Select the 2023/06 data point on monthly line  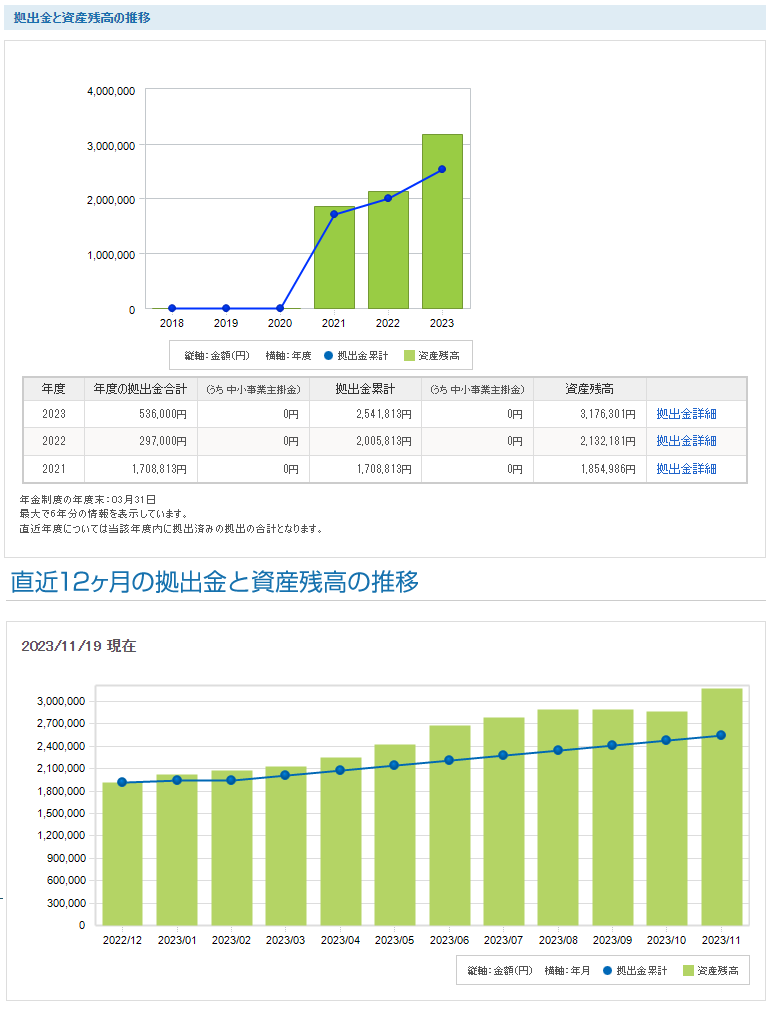449,760
